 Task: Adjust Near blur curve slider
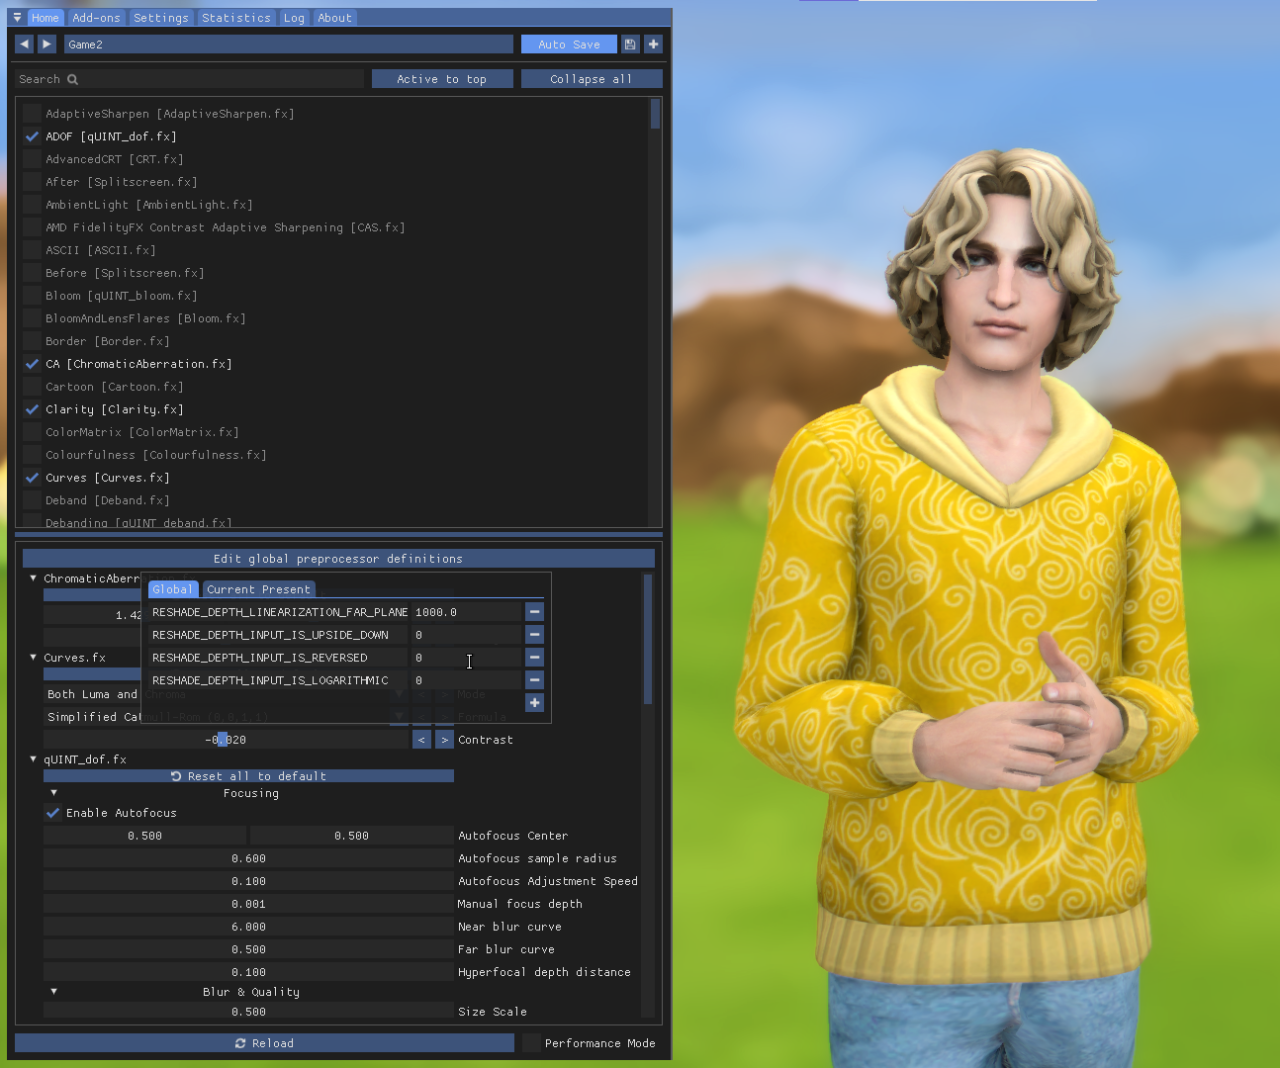point(248,926)
